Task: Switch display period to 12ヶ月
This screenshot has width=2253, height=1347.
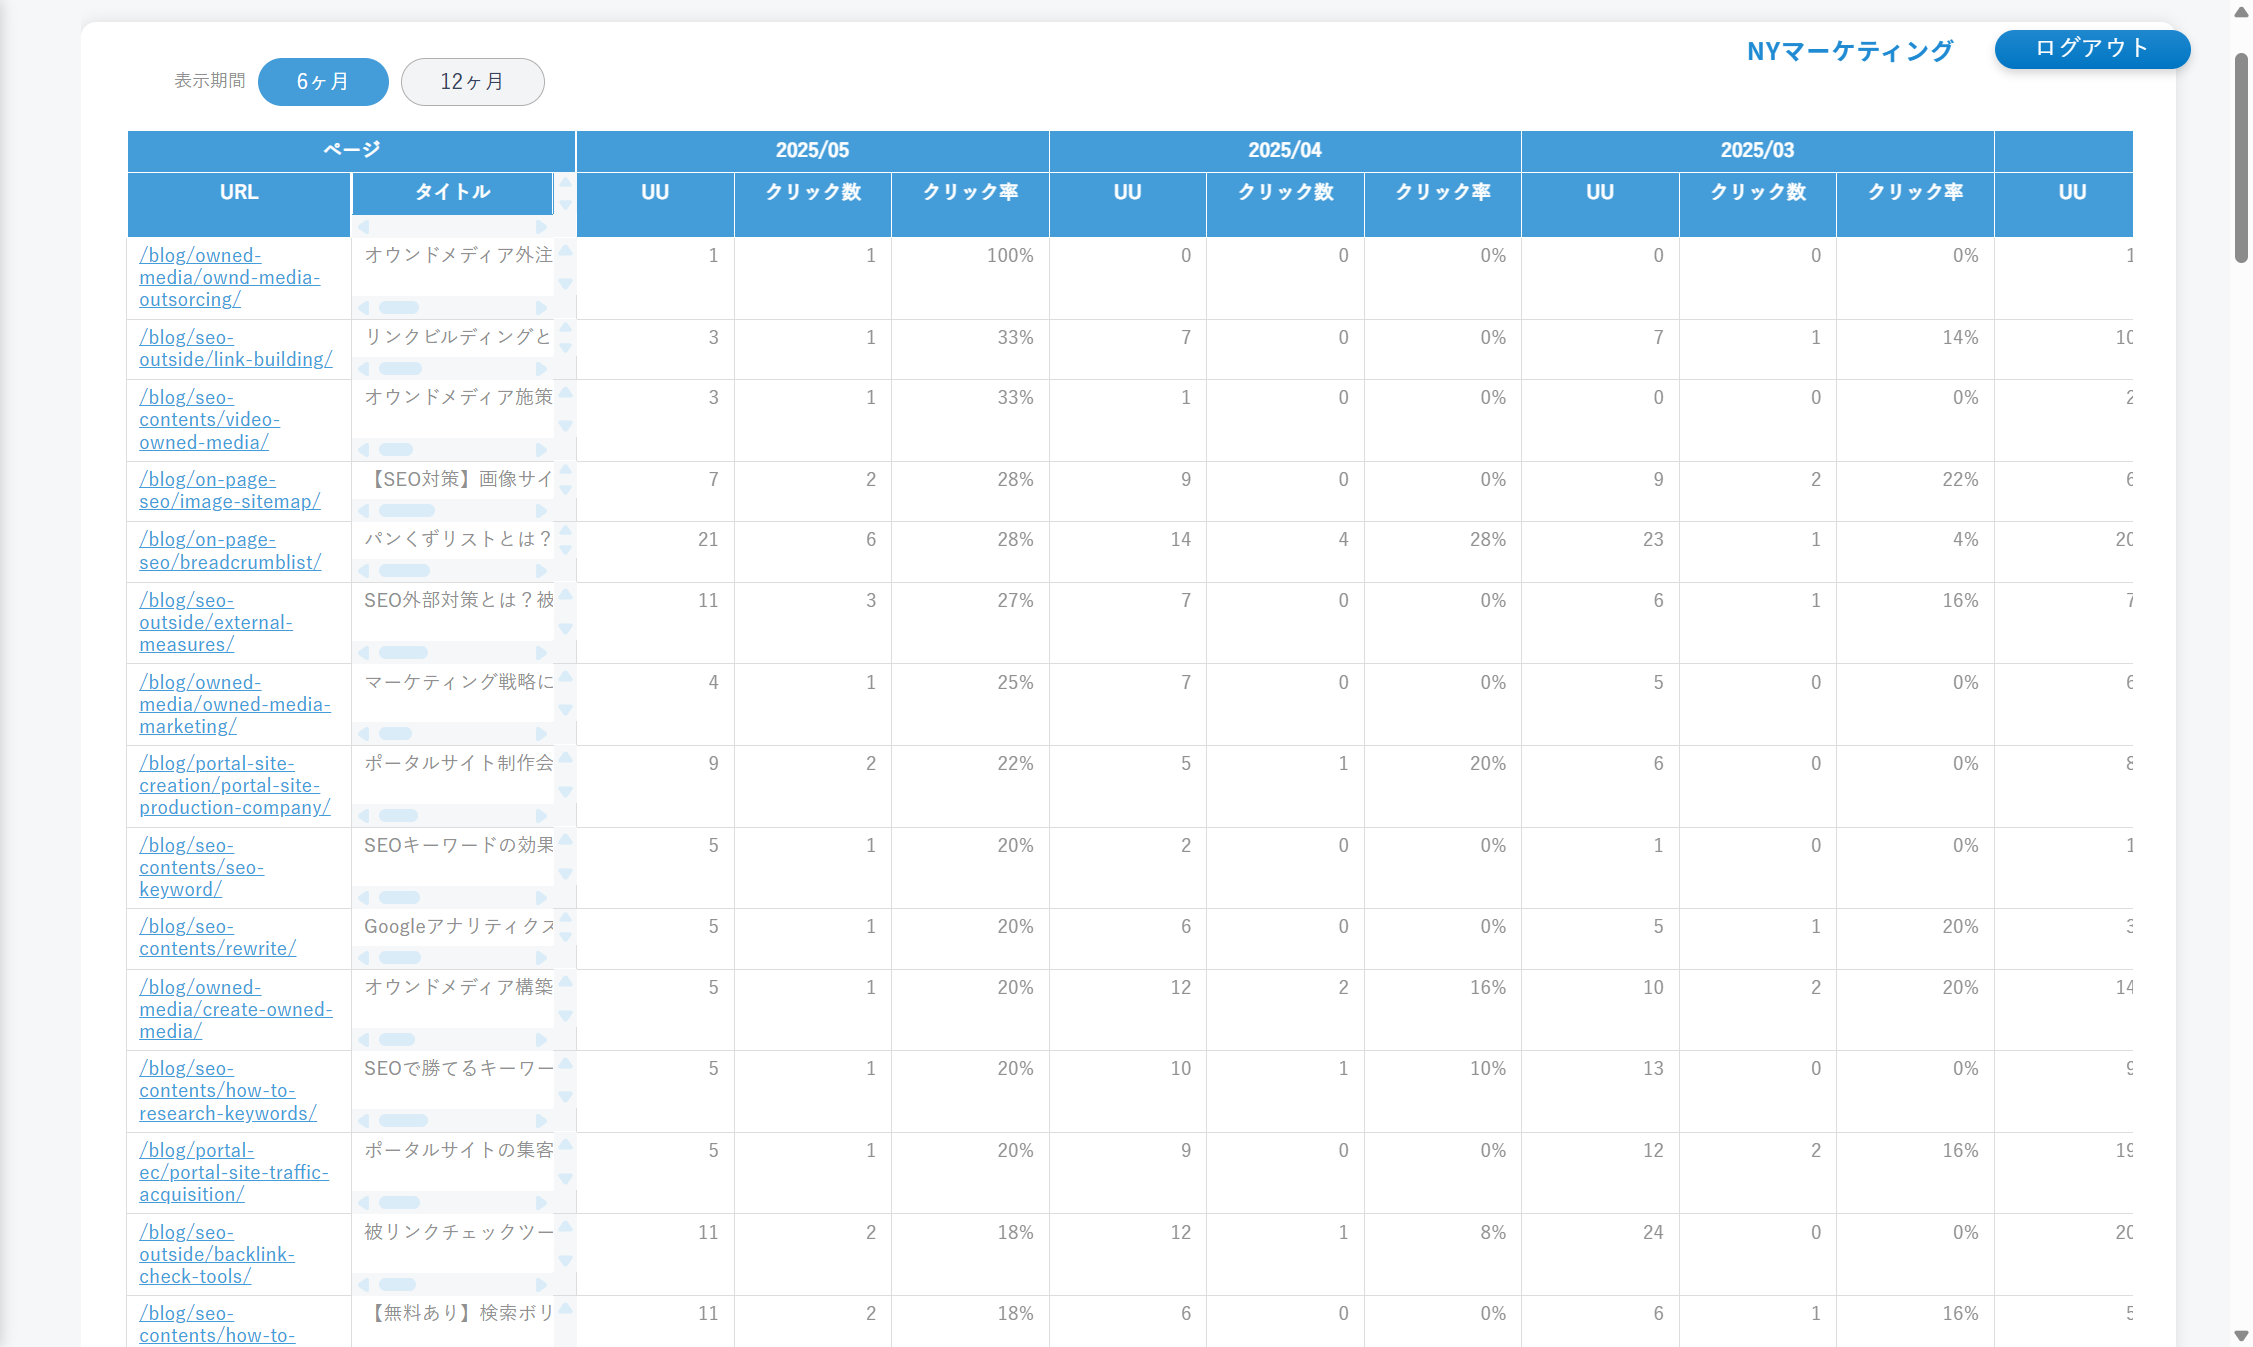Action: [x=472, y=82]
